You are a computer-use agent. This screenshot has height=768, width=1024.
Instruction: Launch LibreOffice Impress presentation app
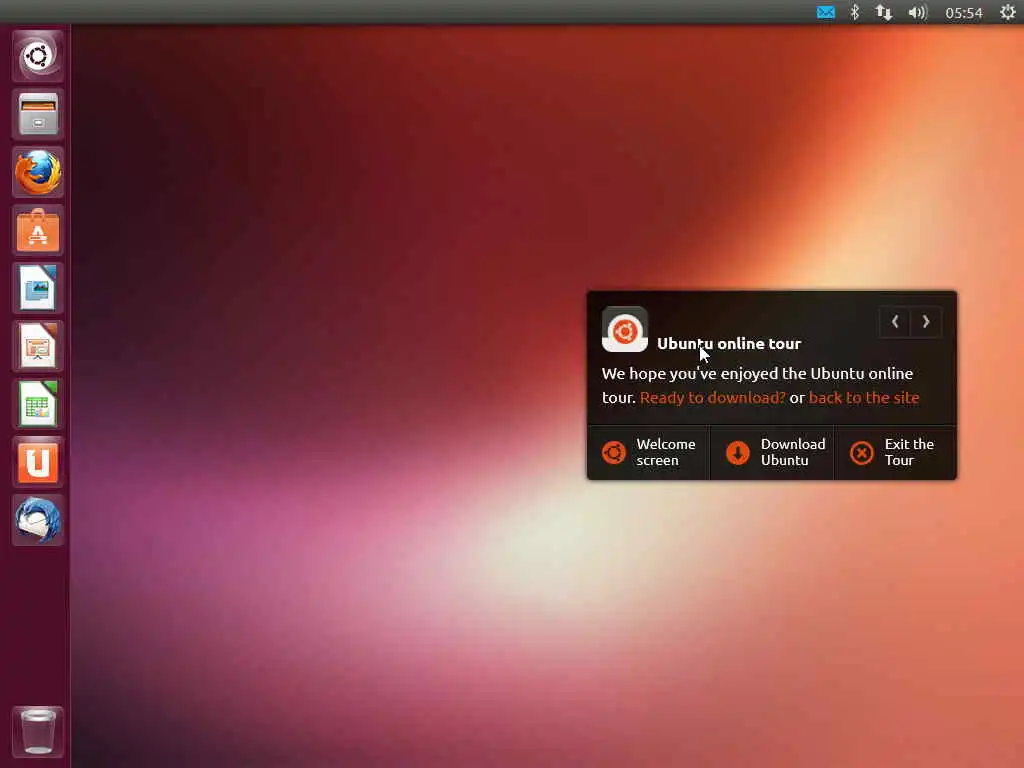(x=38, y=346)
